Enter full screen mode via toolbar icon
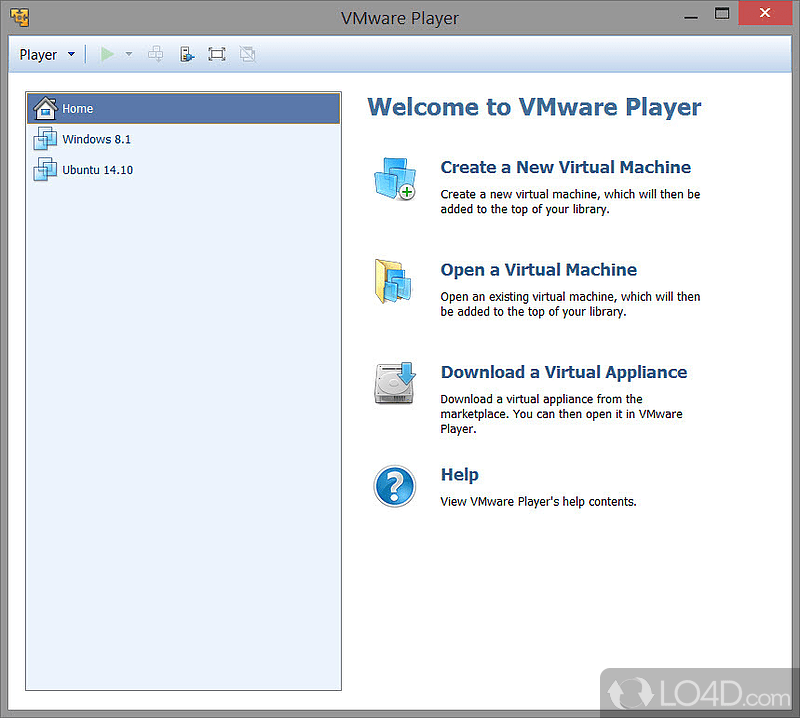The width and height of the screenshot is (800, 718). coord(217,54)
